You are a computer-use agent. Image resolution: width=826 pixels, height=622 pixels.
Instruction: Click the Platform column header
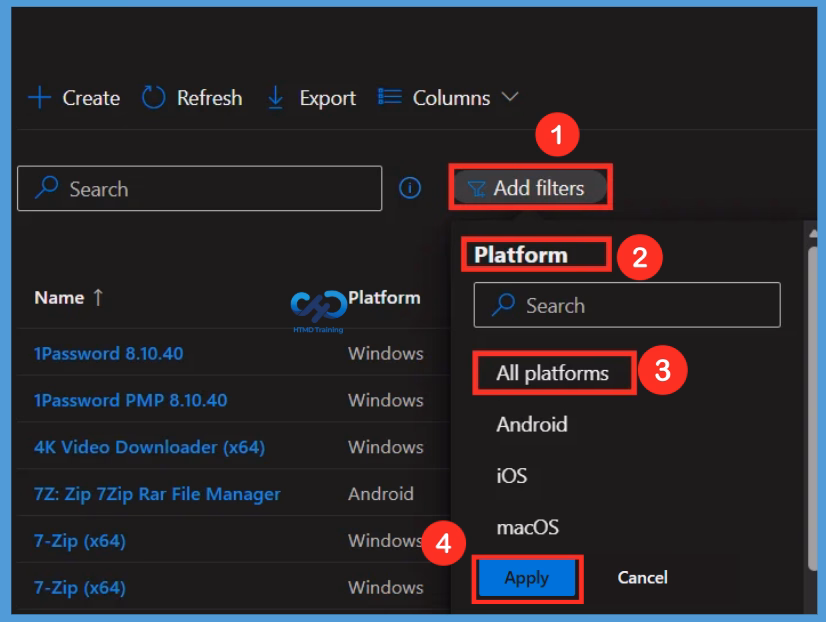(384, 298)
